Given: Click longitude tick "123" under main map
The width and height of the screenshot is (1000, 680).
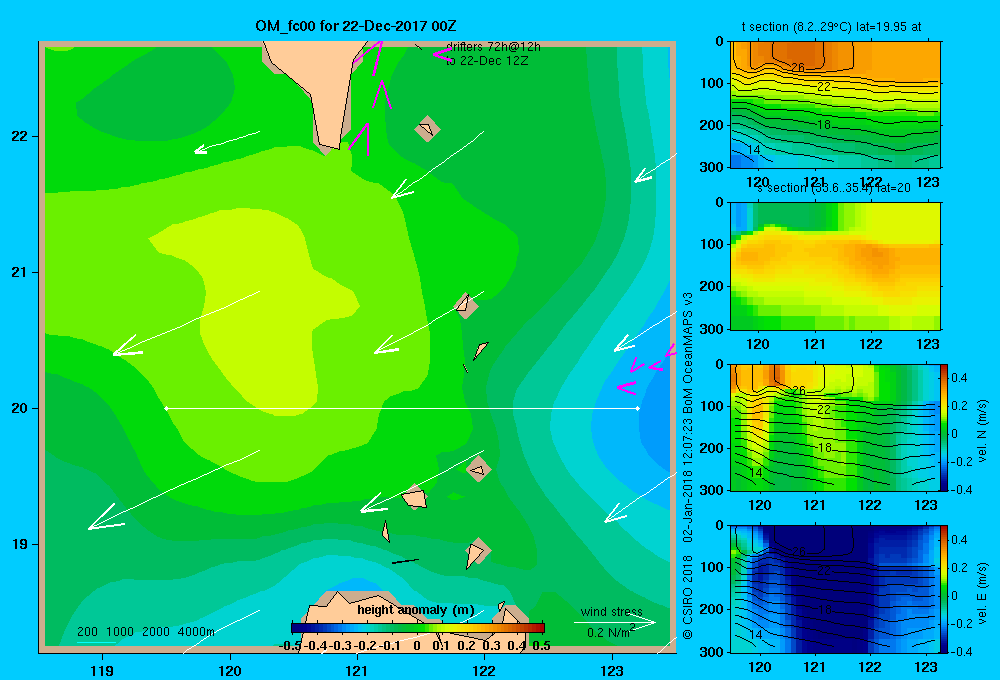Looking at the screenshot, I should click(612, 670).
